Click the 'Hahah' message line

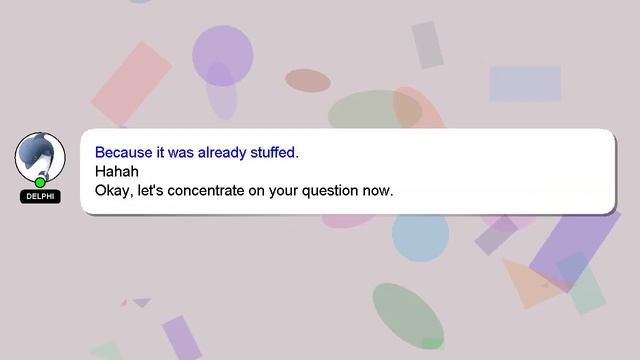(x=117, y=171)
